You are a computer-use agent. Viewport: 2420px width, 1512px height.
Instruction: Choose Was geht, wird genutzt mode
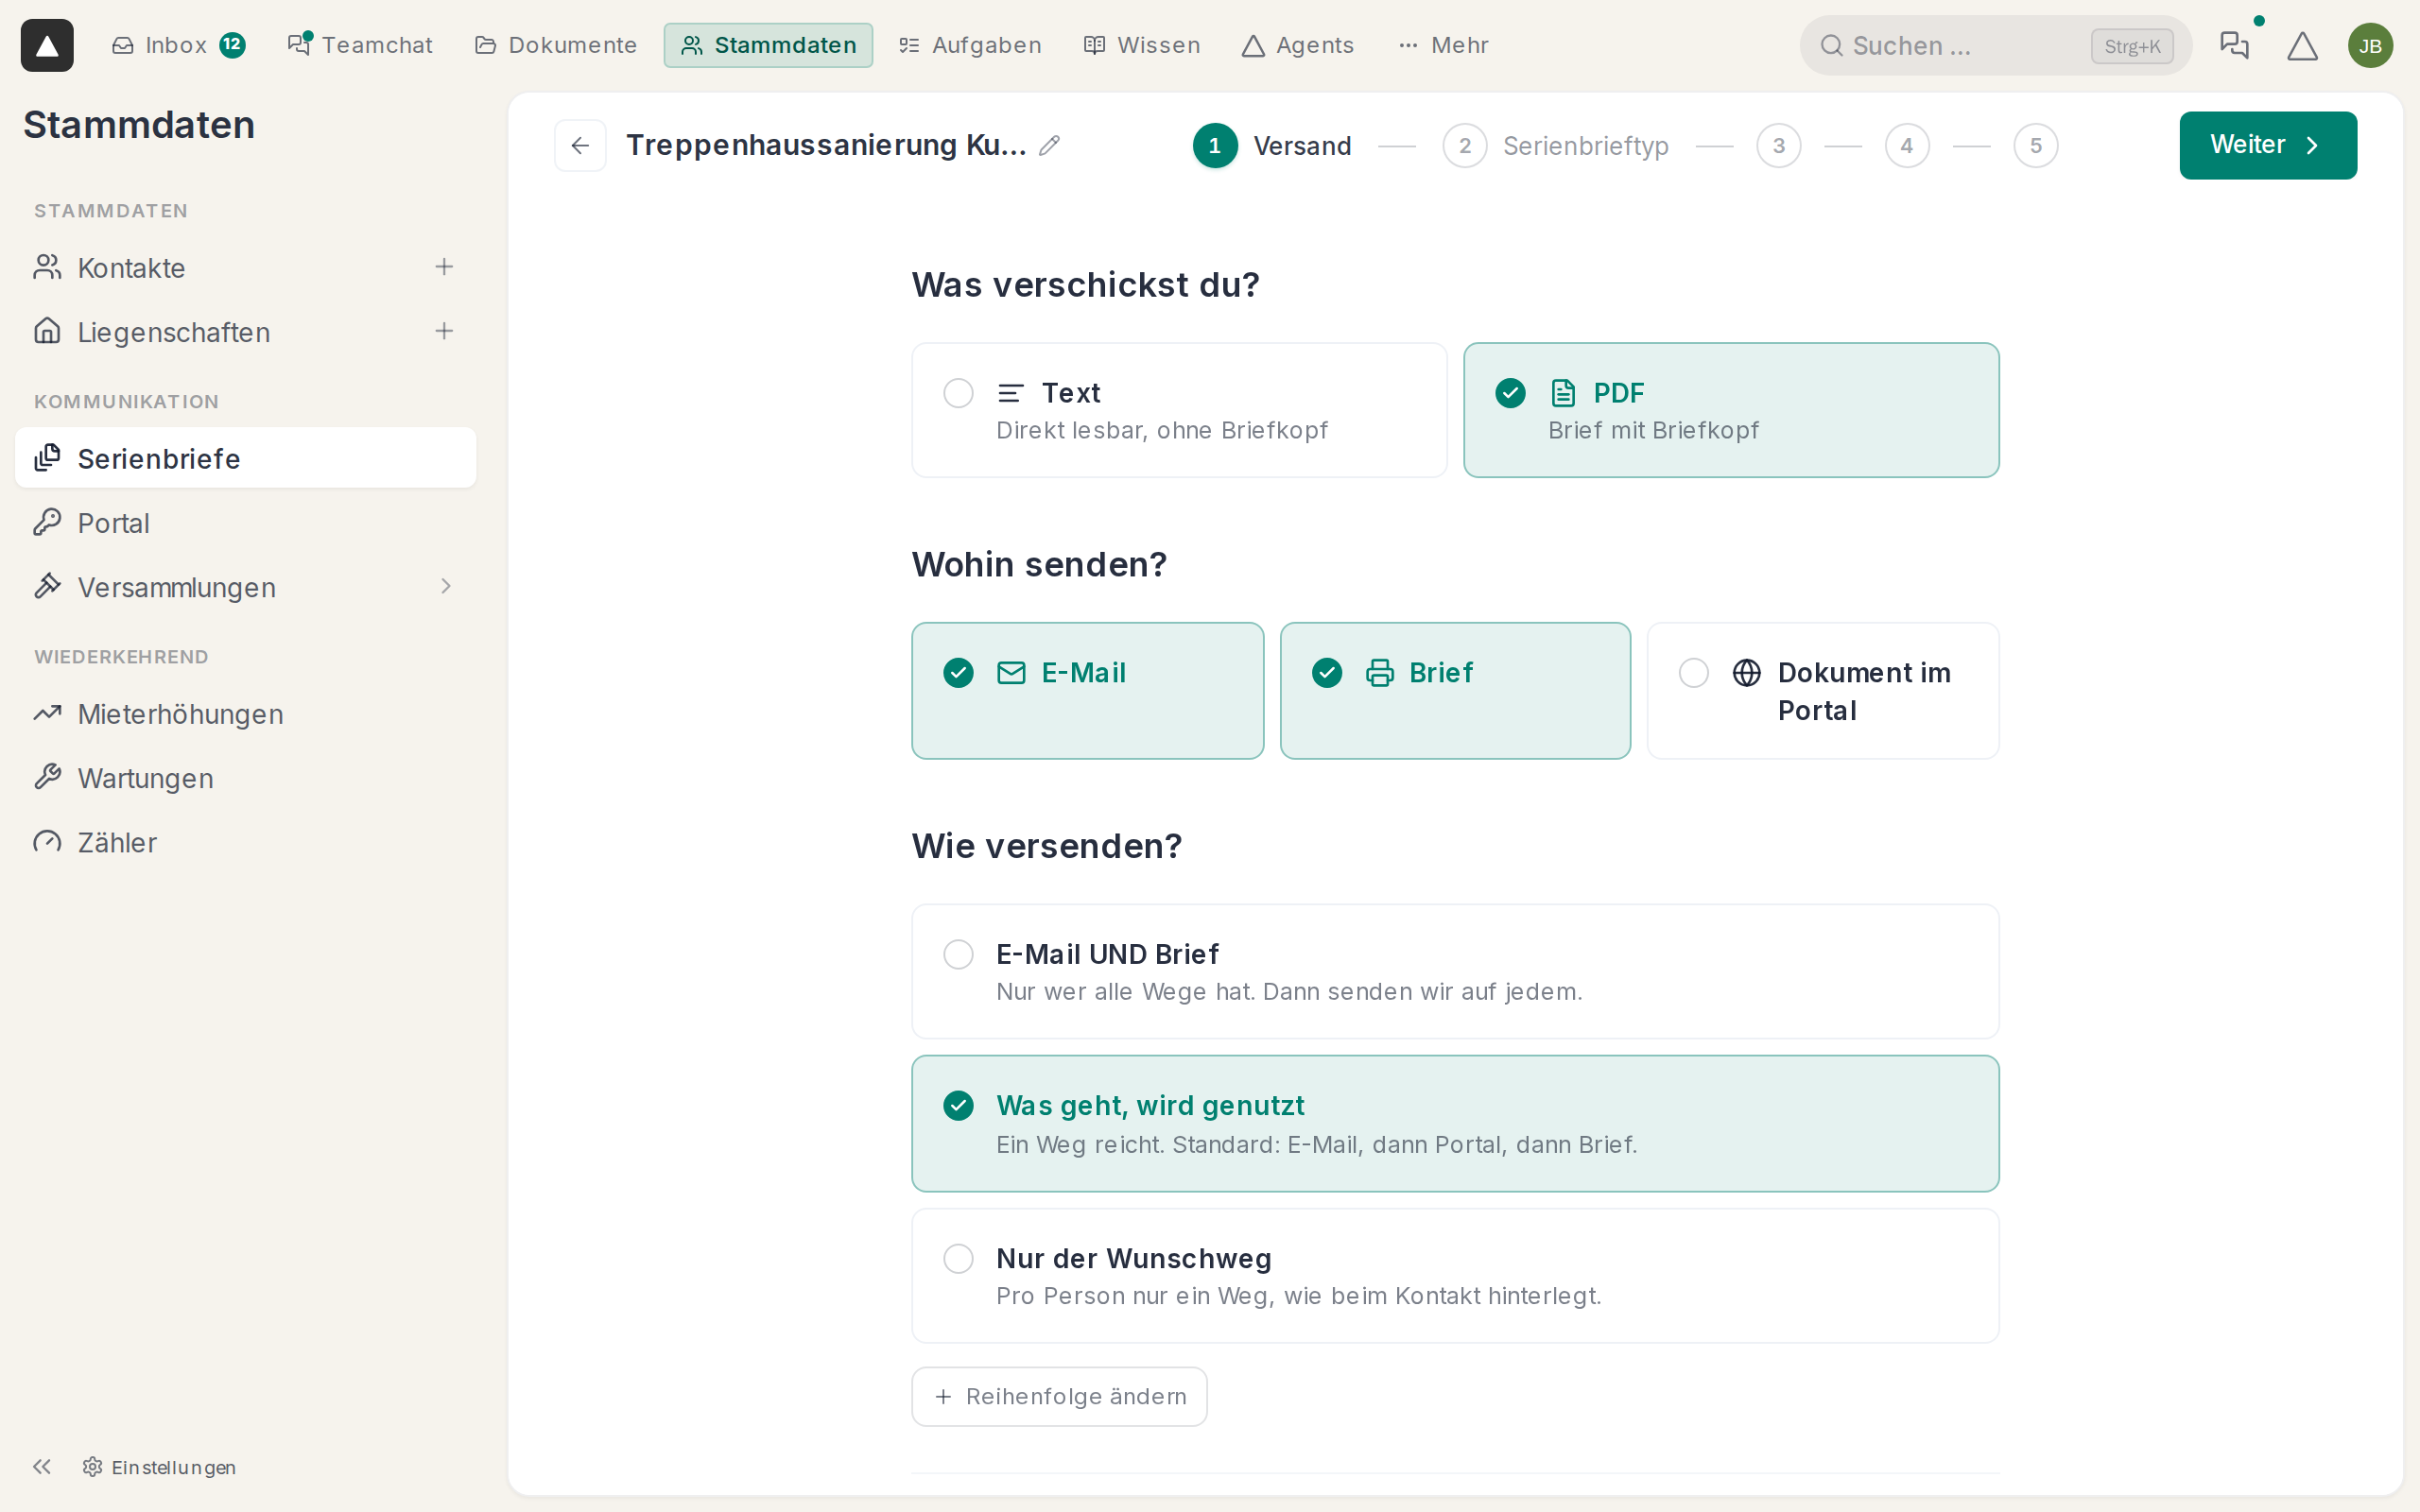[1455, 1123]
